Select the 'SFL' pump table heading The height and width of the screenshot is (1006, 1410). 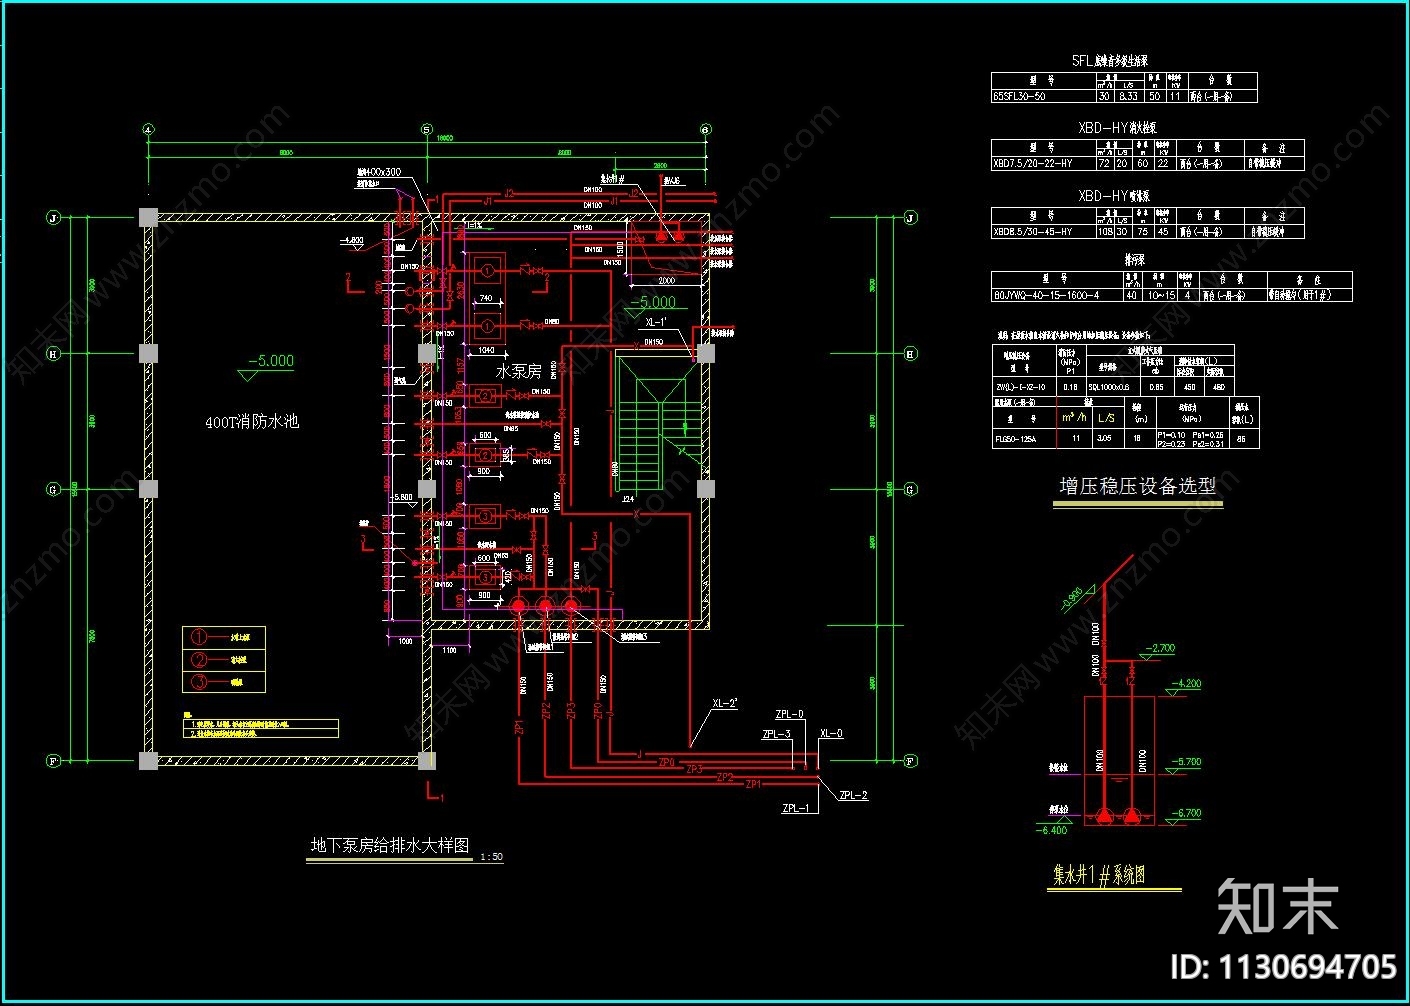click(1109, 61)
